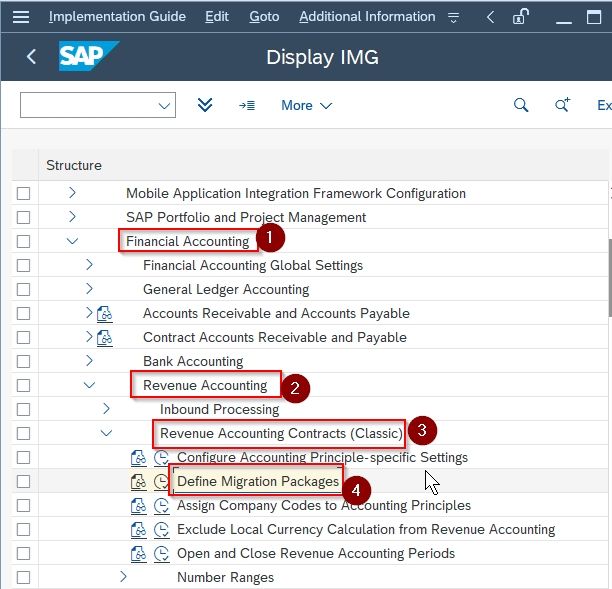
Task: Expand Bank Accounting node
Action: pos(89,361)
